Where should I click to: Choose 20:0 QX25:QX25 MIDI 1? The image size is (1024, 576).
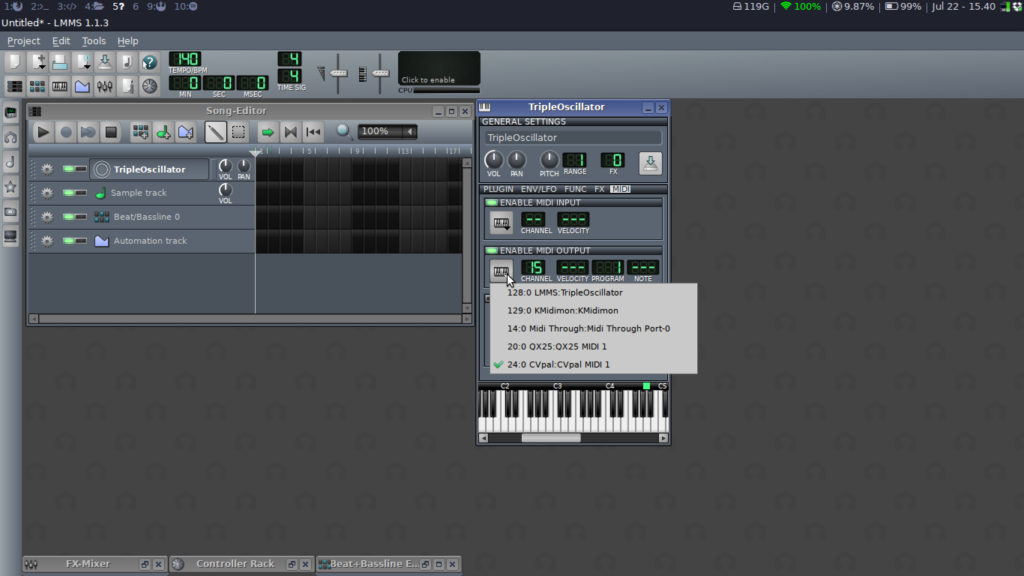coord(593,347)
